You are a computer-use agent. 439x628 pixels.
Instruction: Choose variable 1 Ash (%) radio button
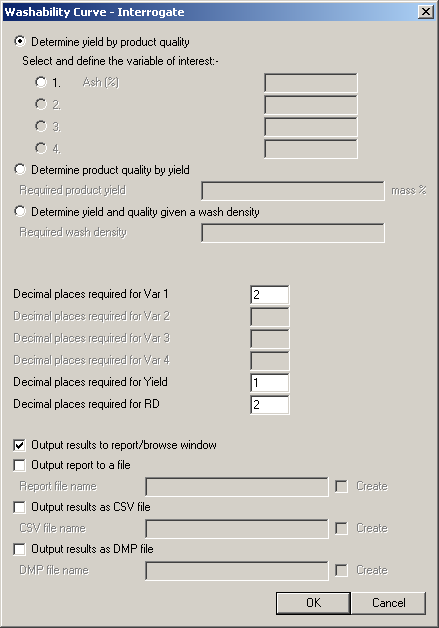click(41, 82)
